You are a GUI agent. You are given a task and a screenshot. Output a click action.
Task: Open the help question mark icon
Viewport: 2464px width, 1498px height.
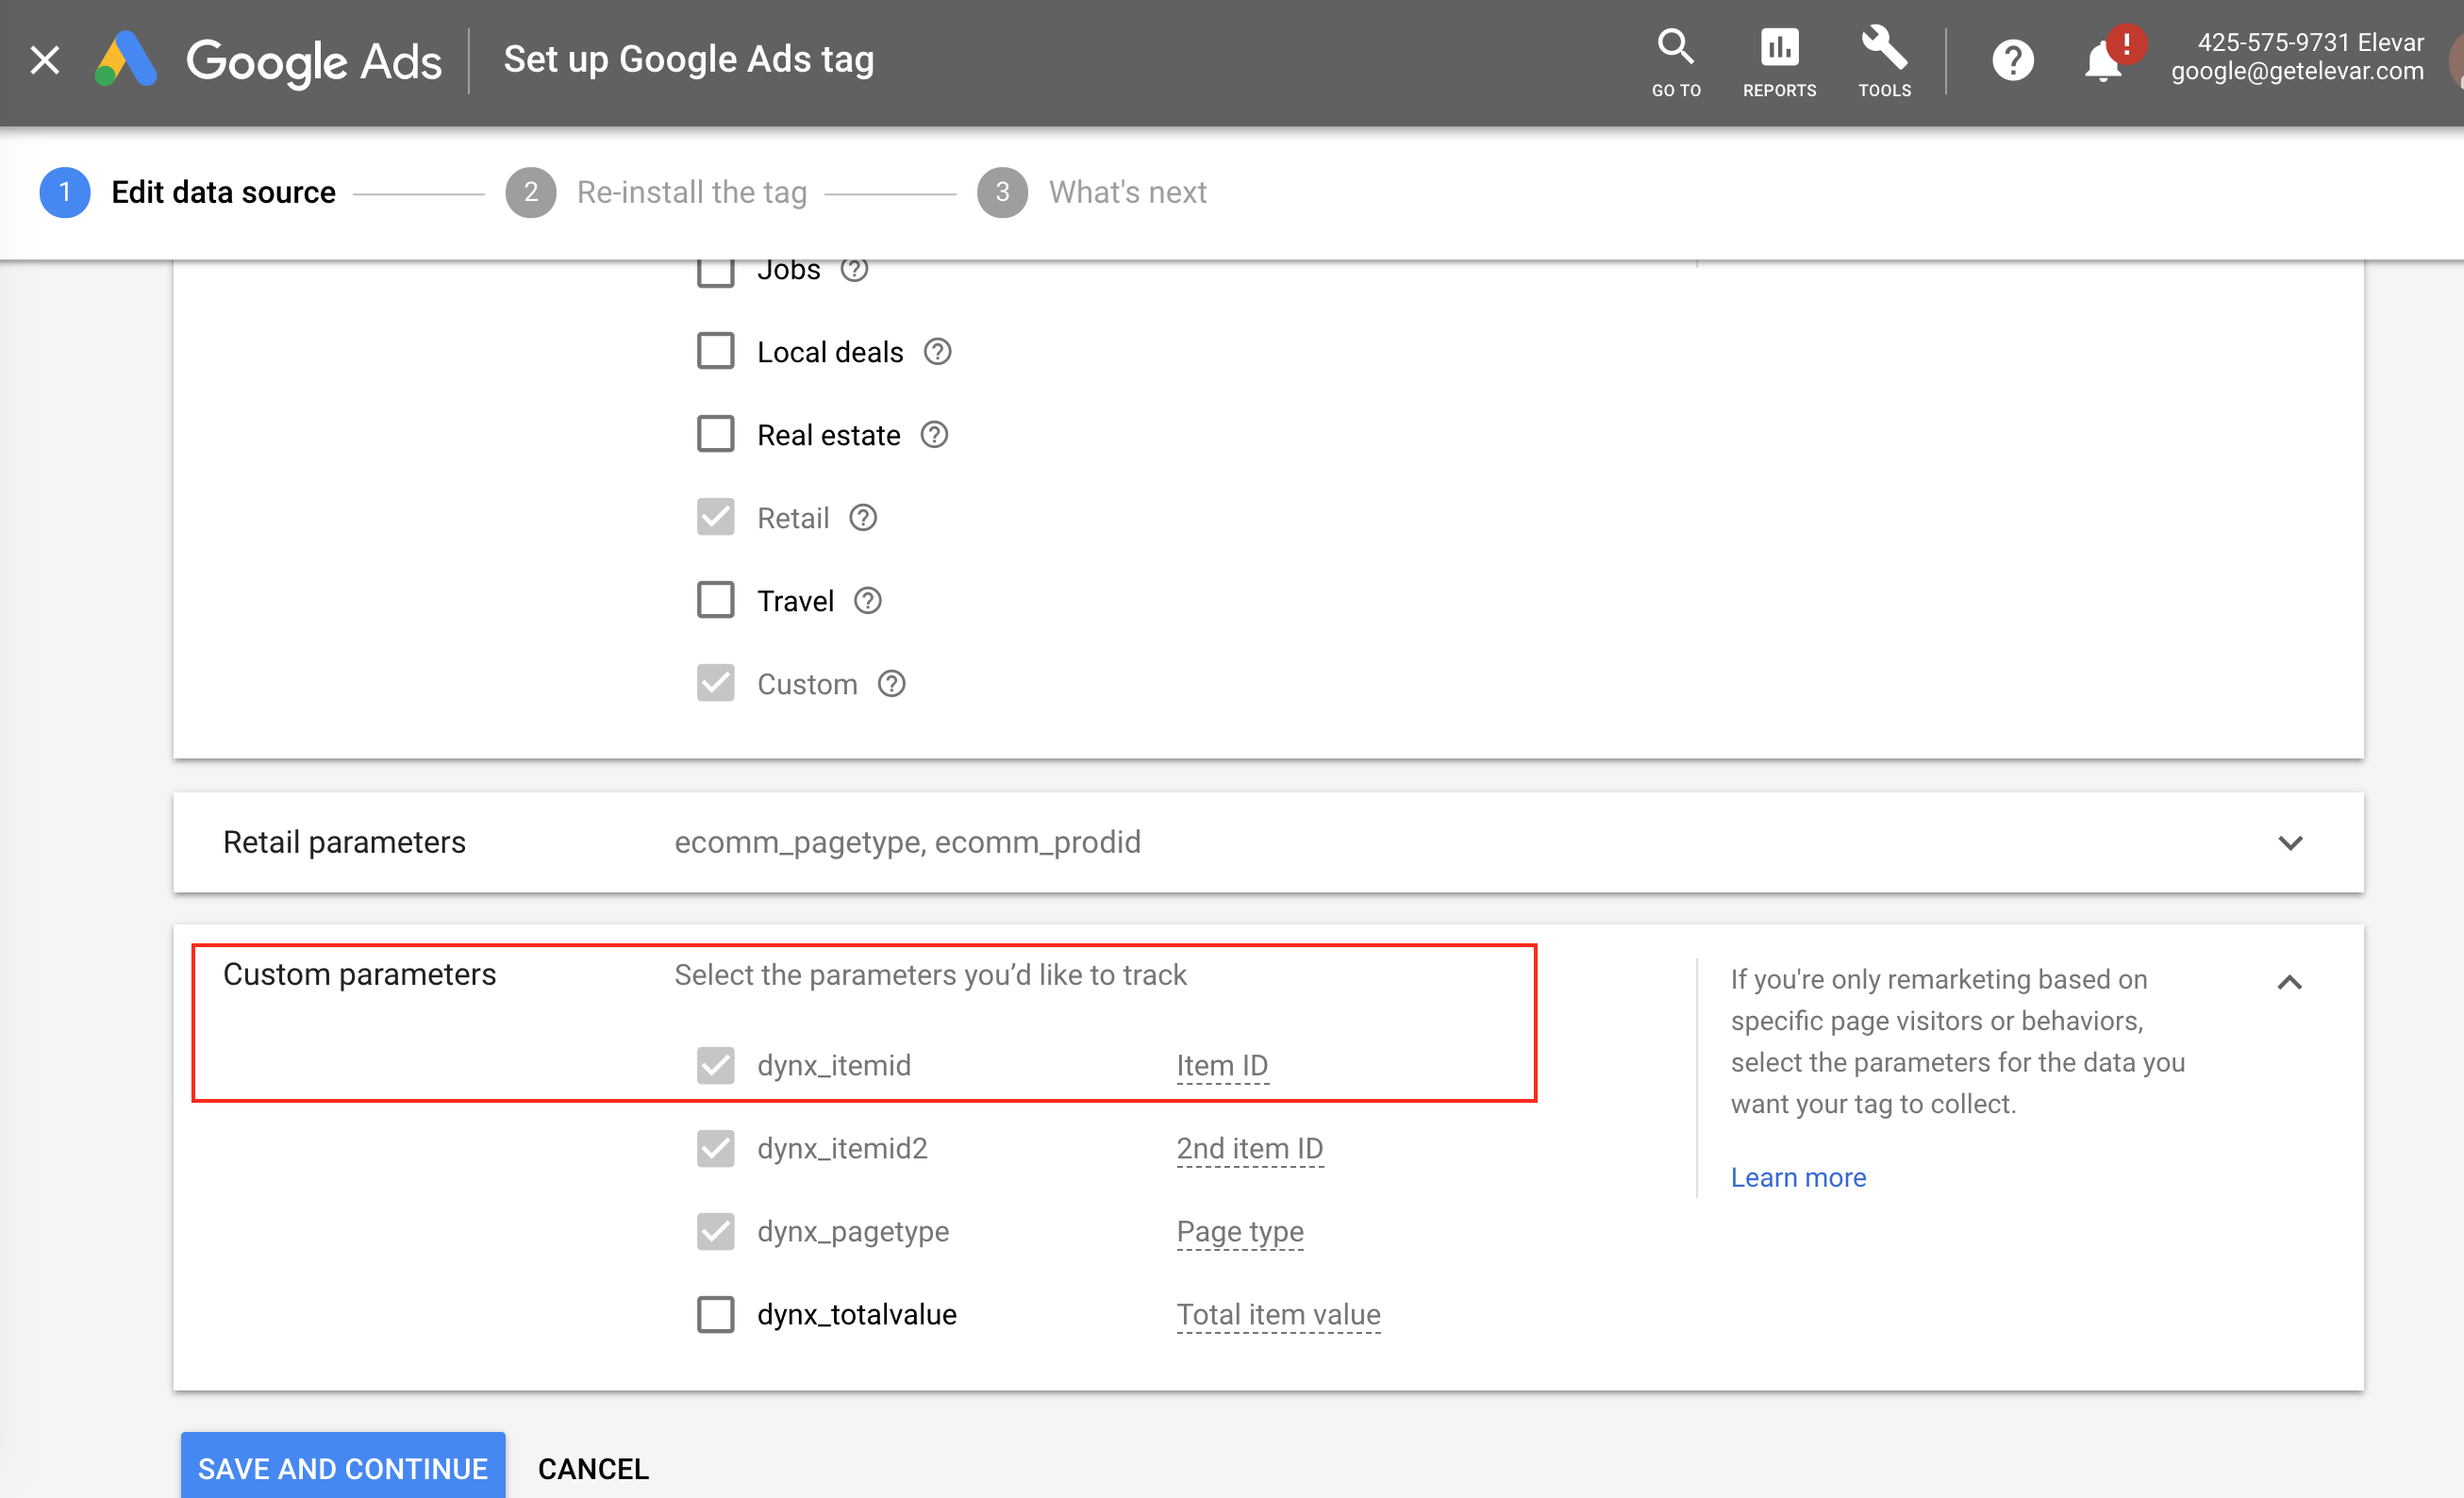2012,60
